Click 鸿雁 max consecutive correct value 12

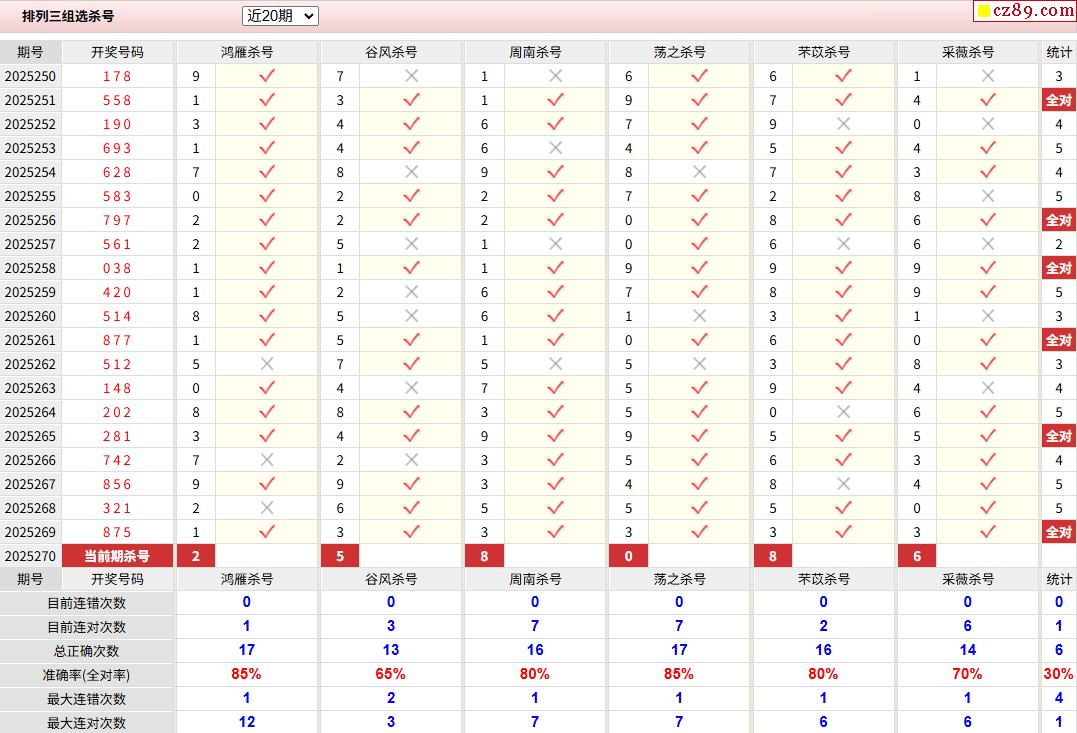(x=247, y=722)
